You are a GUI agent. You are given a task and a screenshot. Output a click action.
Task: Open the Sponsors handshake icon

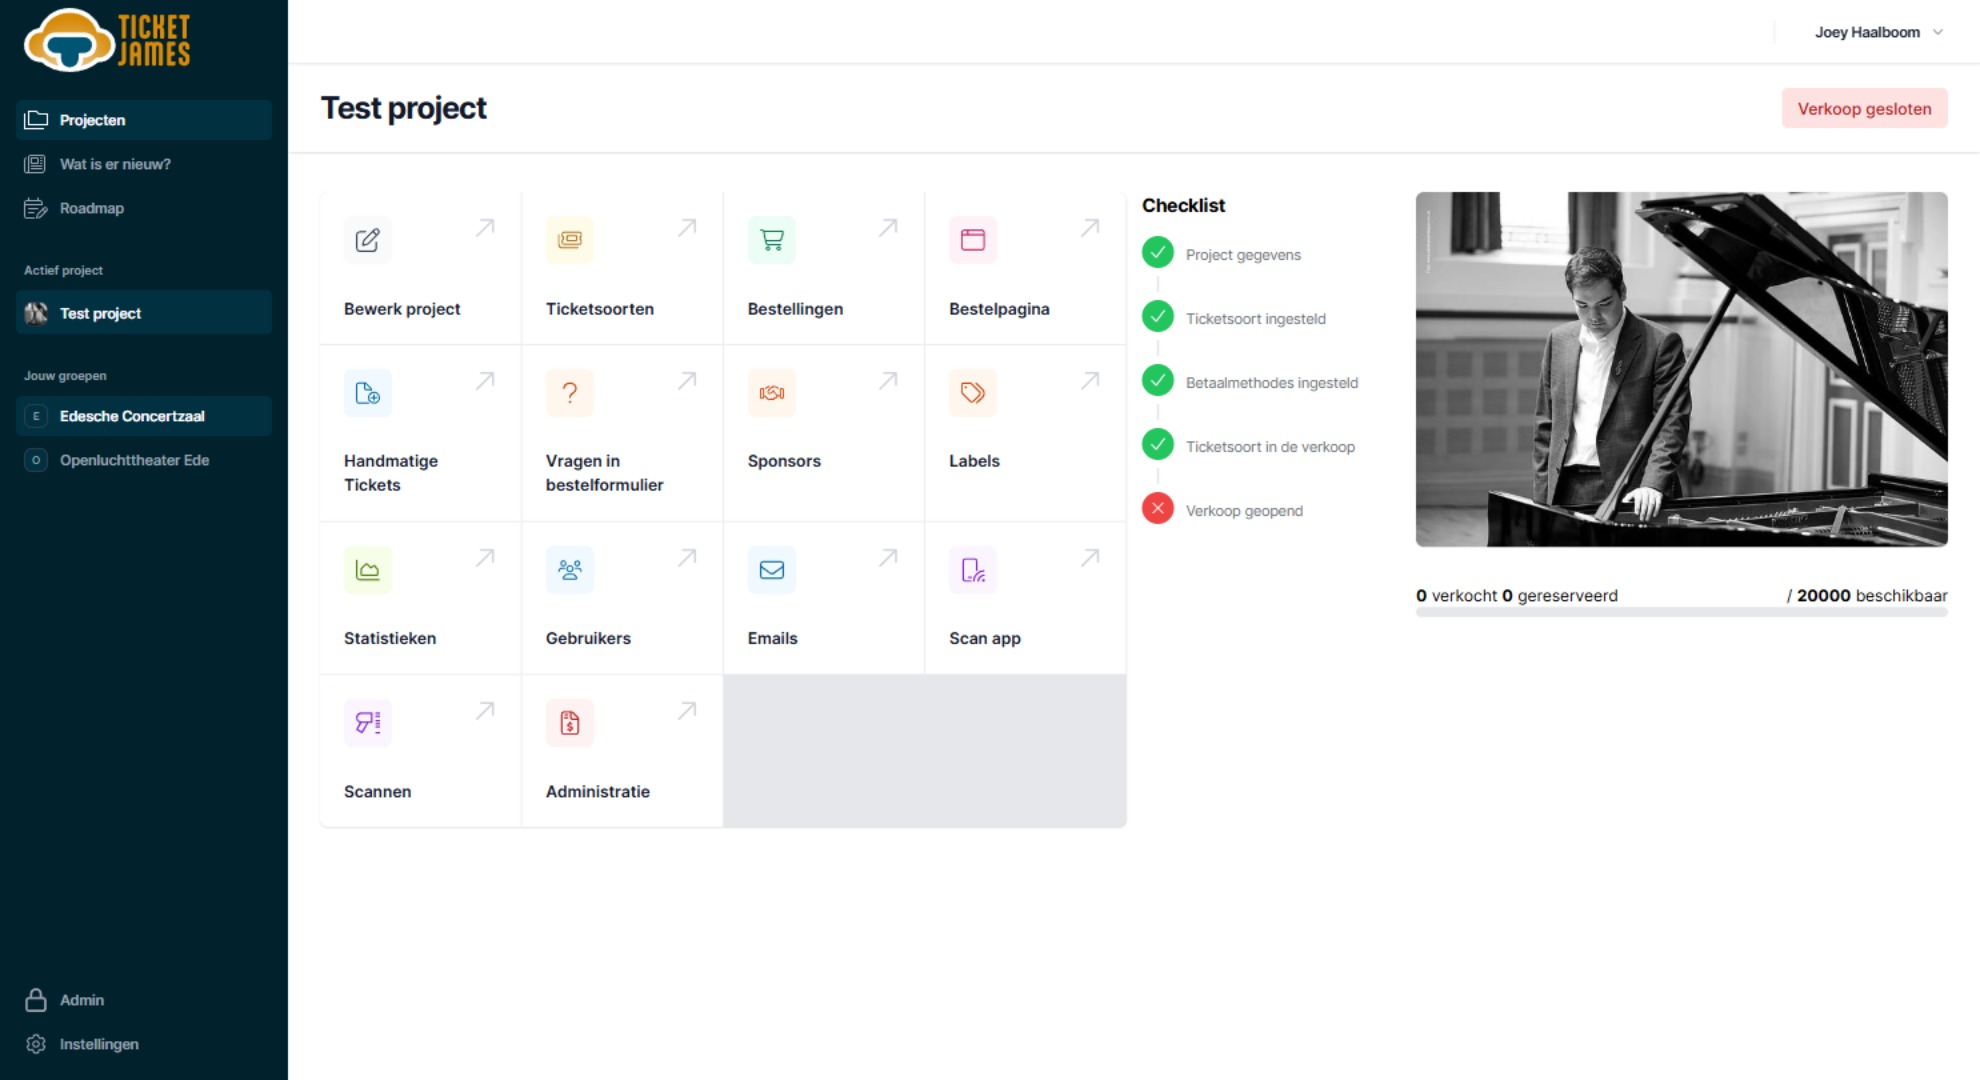pyautogui.click(x=772, y=393)
